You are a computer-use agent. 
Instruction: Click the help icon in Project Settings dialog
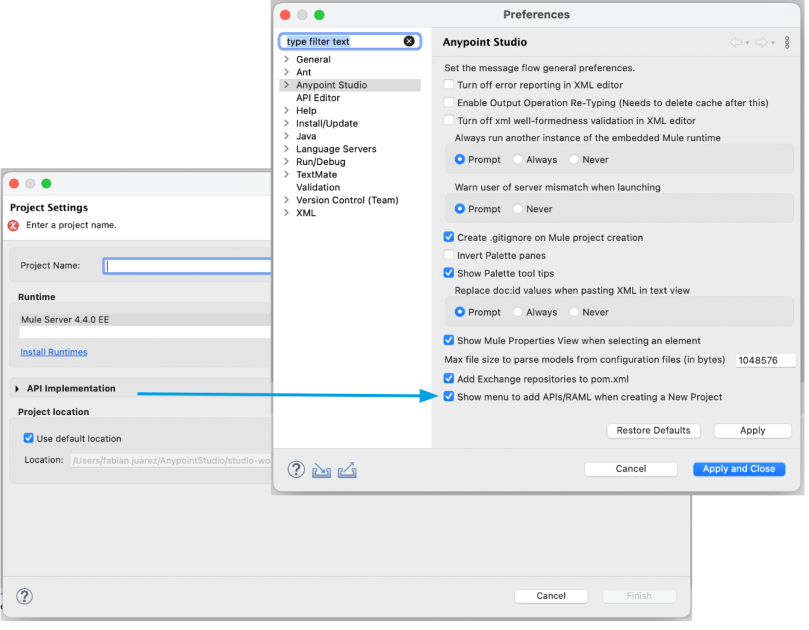pos(23,596)
